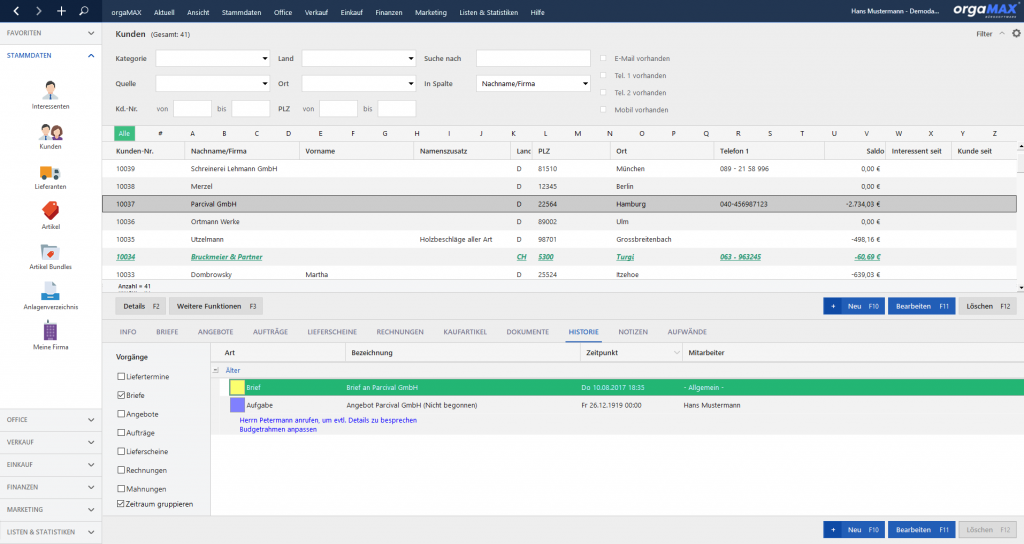Check Rechnungen in Vorgänge

[x=121, y=470]
